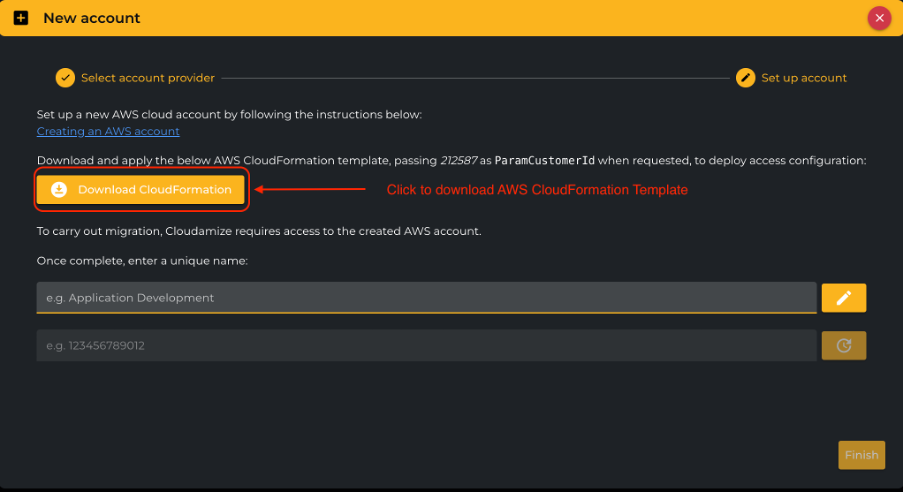Image resolution: width=904 pixels, height=492 pixels.
Task: Click the red download template annotation text
Action: click(537, 189)
